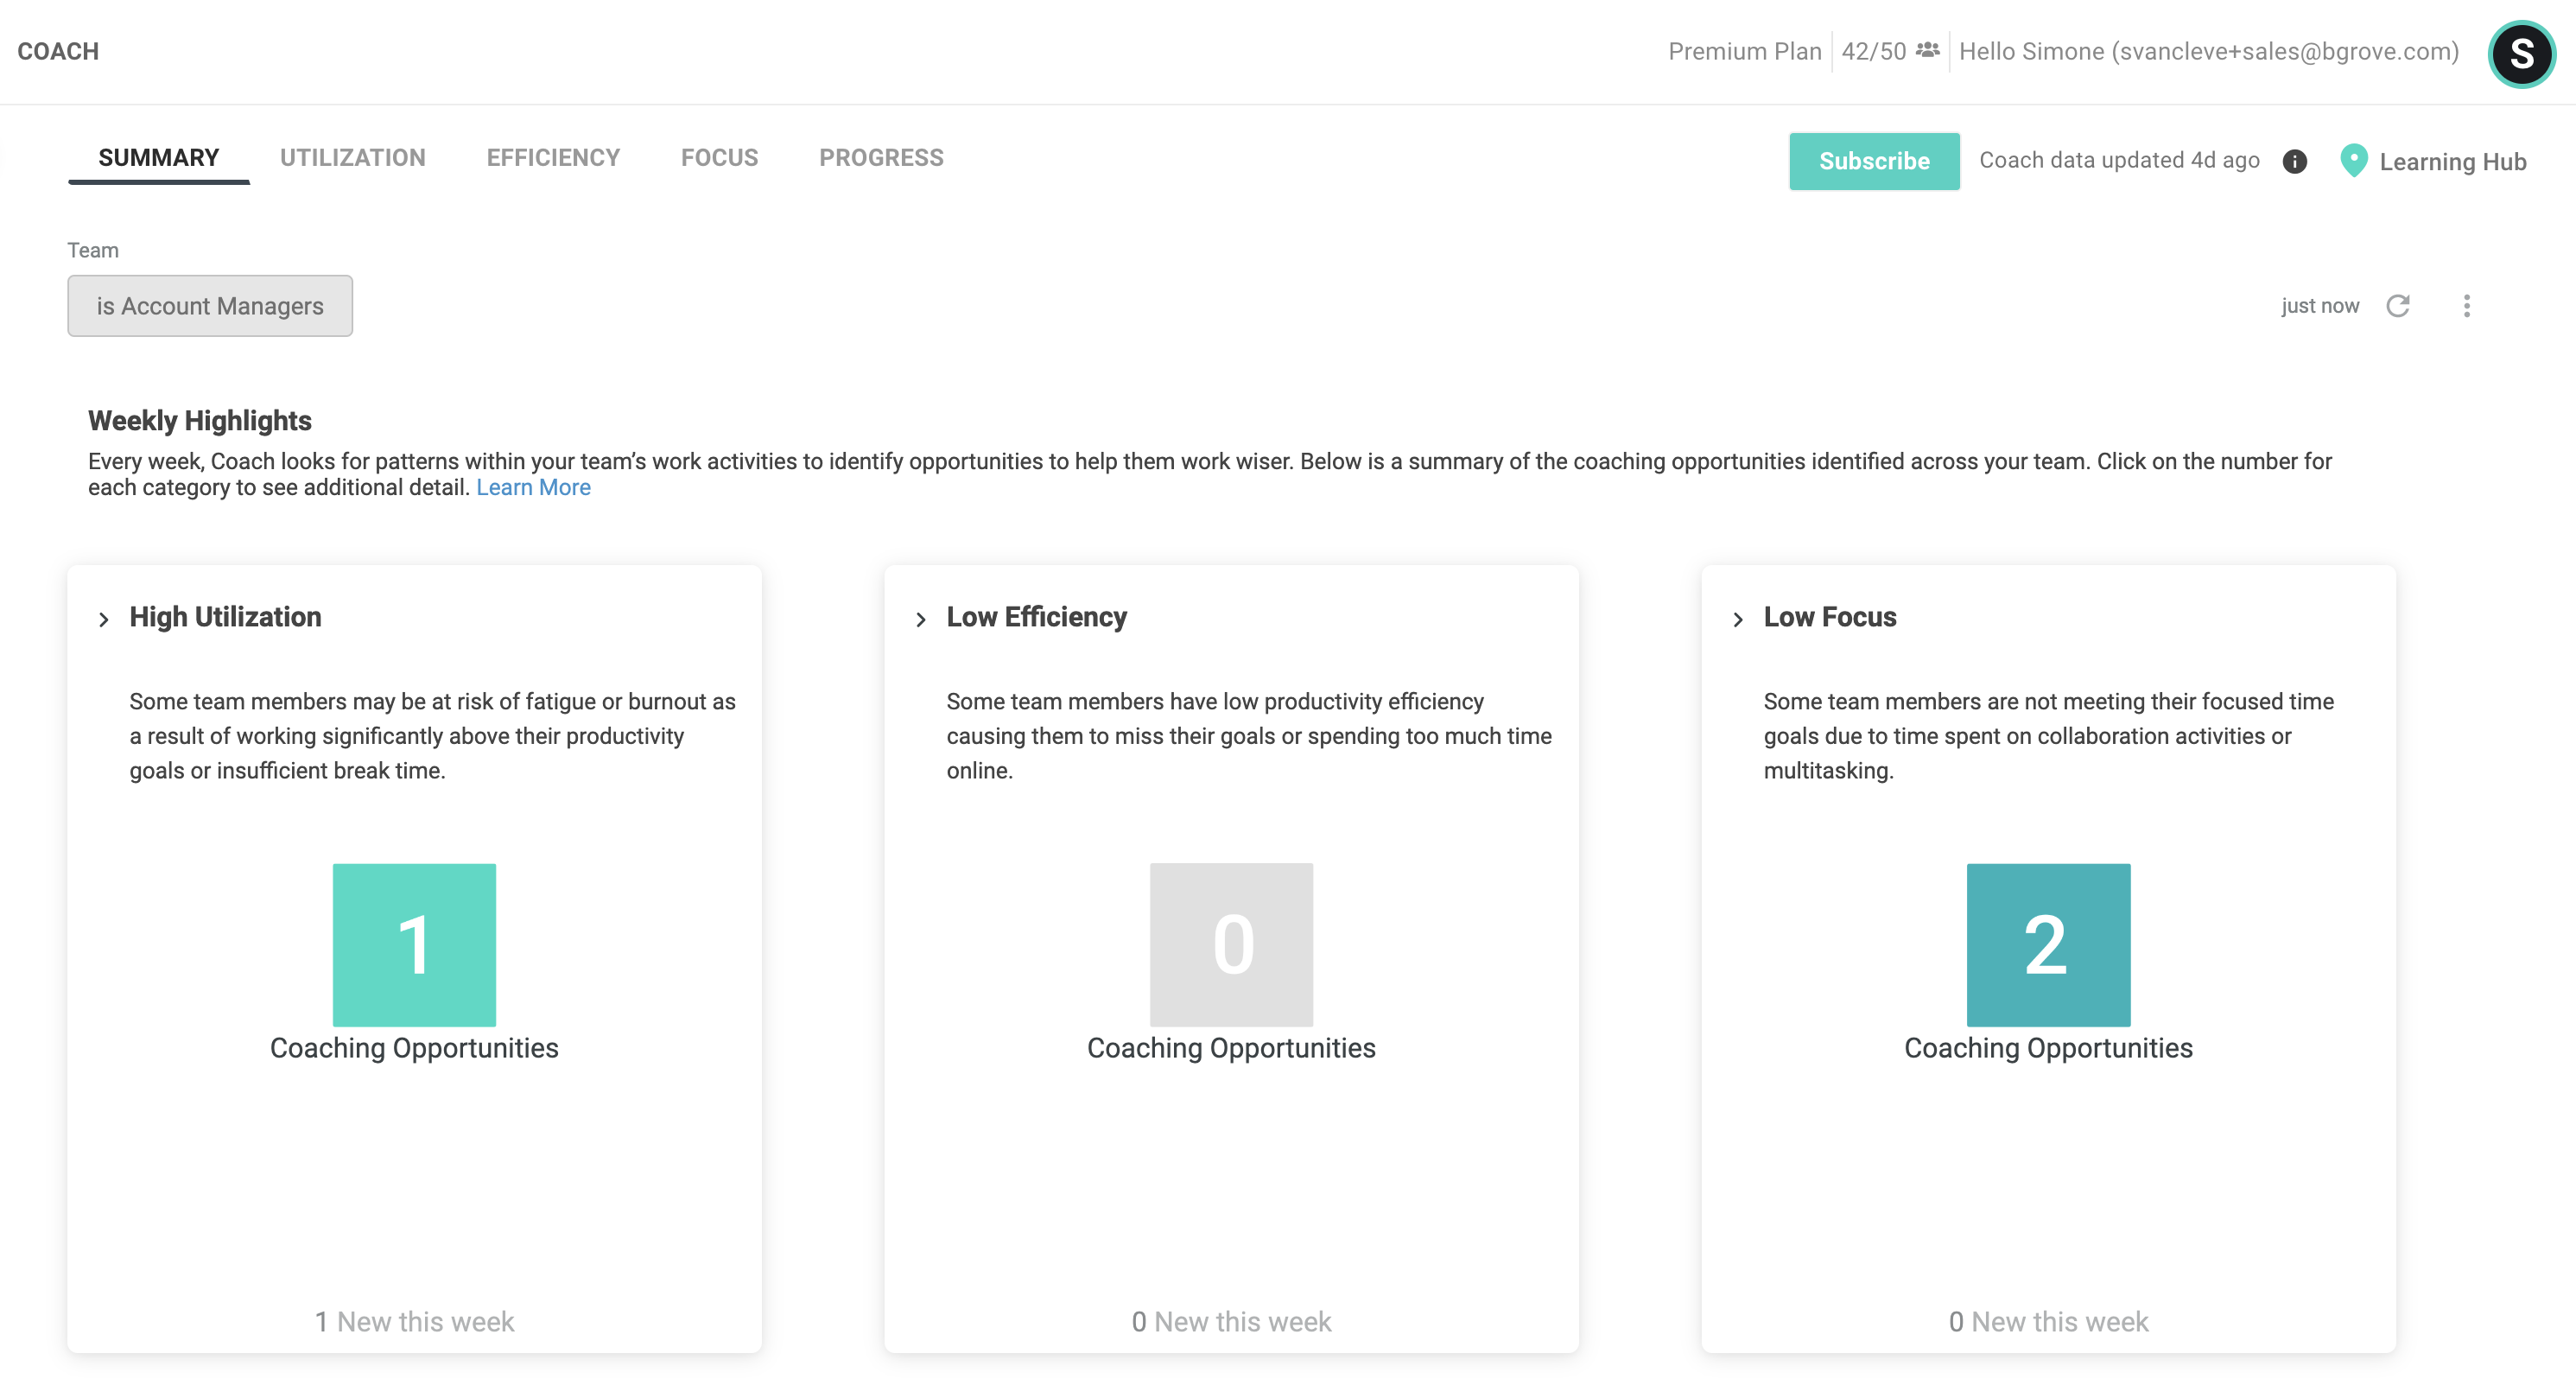Click the refresh icon next to 'just now'
Screen dimensions: 2576x1398
(x=2397, y=306)
